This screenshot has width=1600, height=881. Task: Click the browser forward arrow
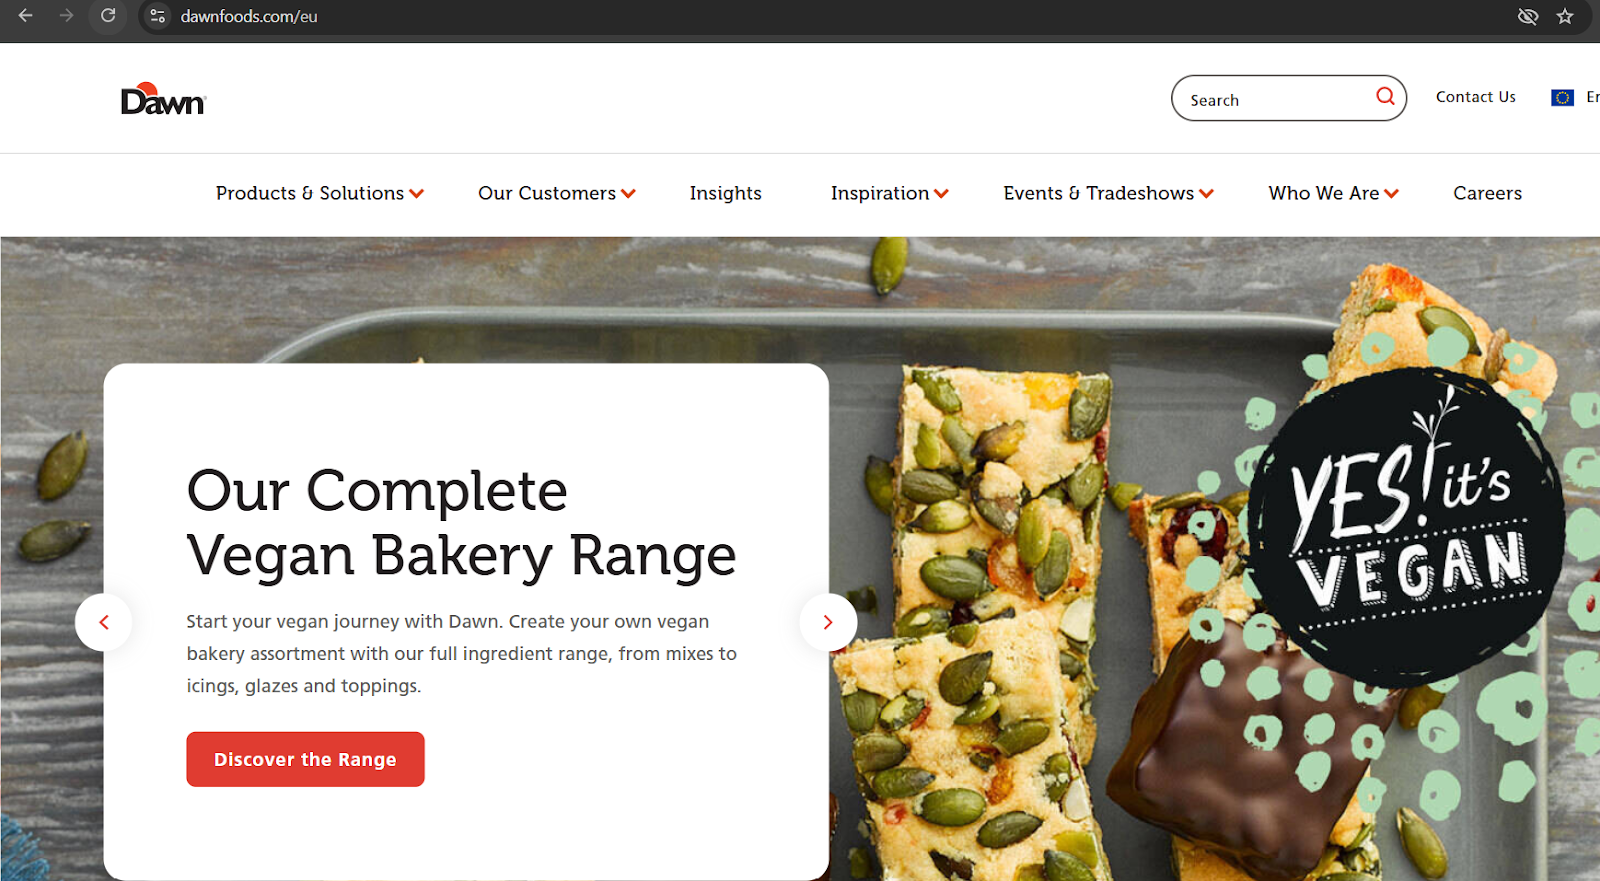point(66,16)
